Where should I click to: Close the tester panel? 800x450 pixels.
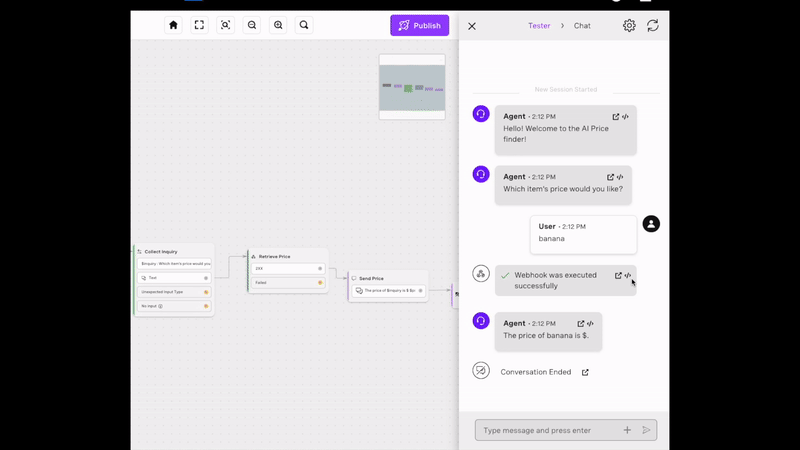click(472, 26)
